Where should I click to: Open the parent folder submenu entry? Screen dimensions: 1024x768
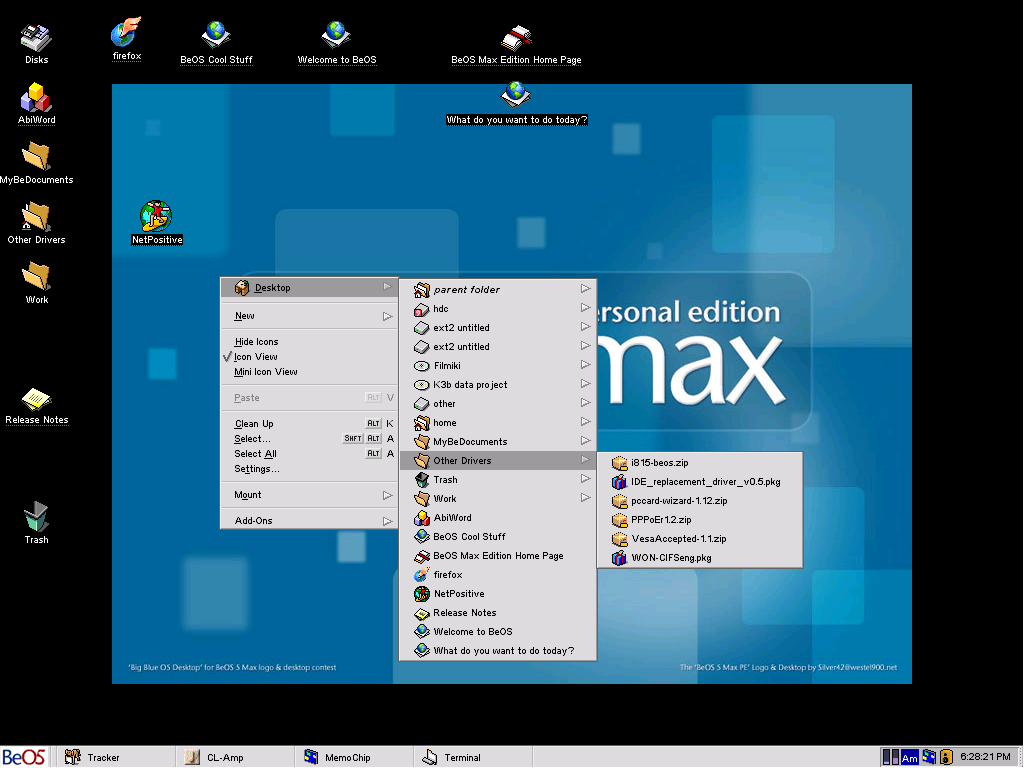tap(498, 289)
